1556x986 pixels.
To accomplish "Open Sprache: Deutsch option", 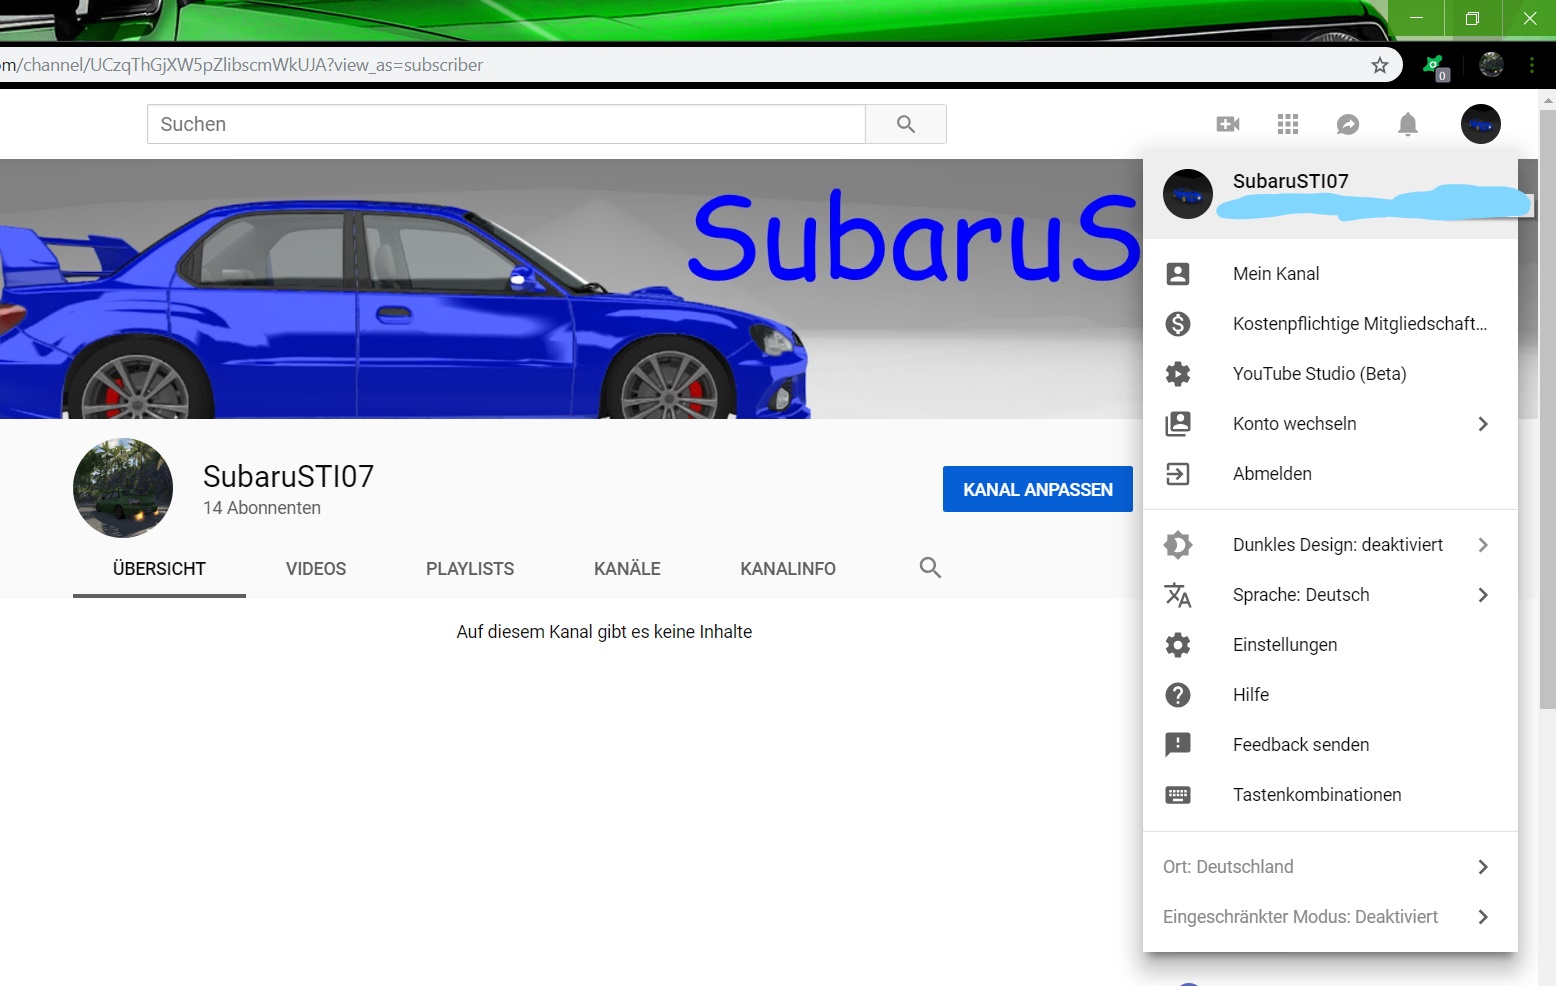I will coord(1330,595).
